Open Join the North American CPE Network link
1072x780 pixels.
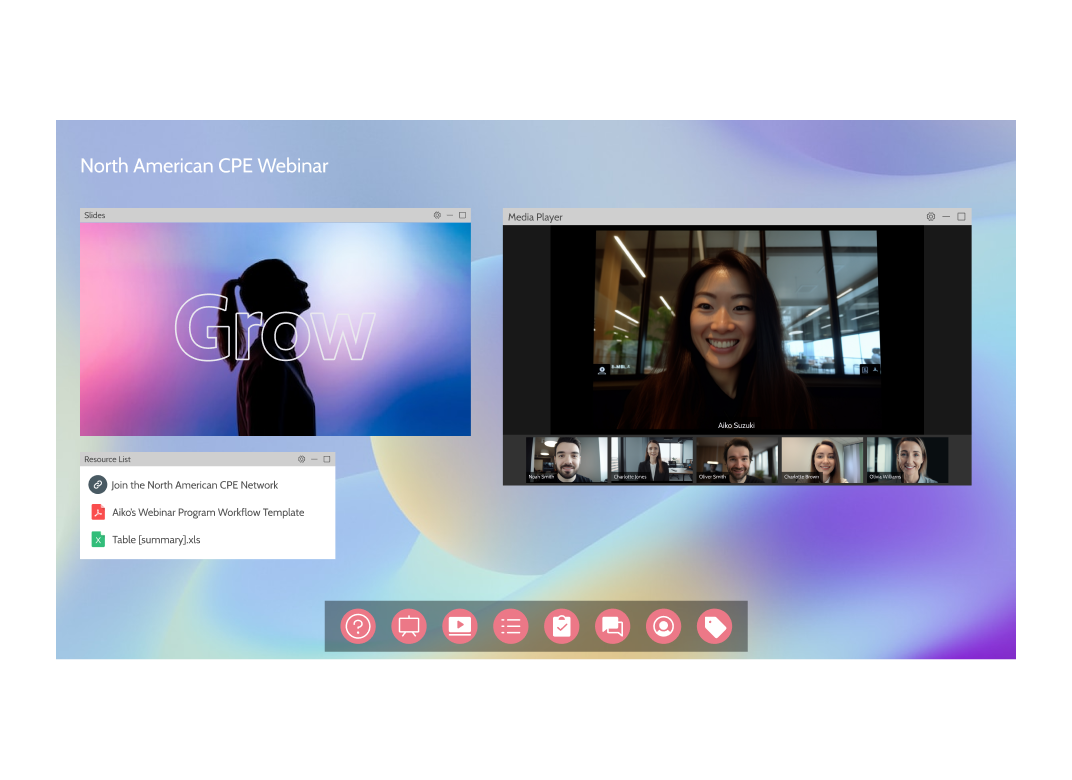click(195, 485)
